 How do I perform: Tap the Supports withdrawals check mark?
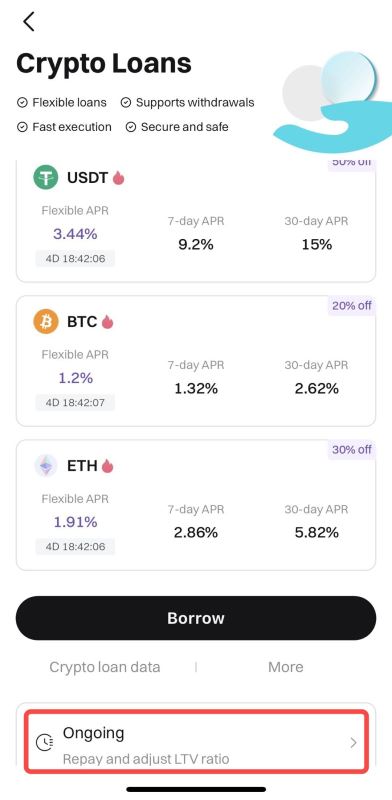click(126, 103)
